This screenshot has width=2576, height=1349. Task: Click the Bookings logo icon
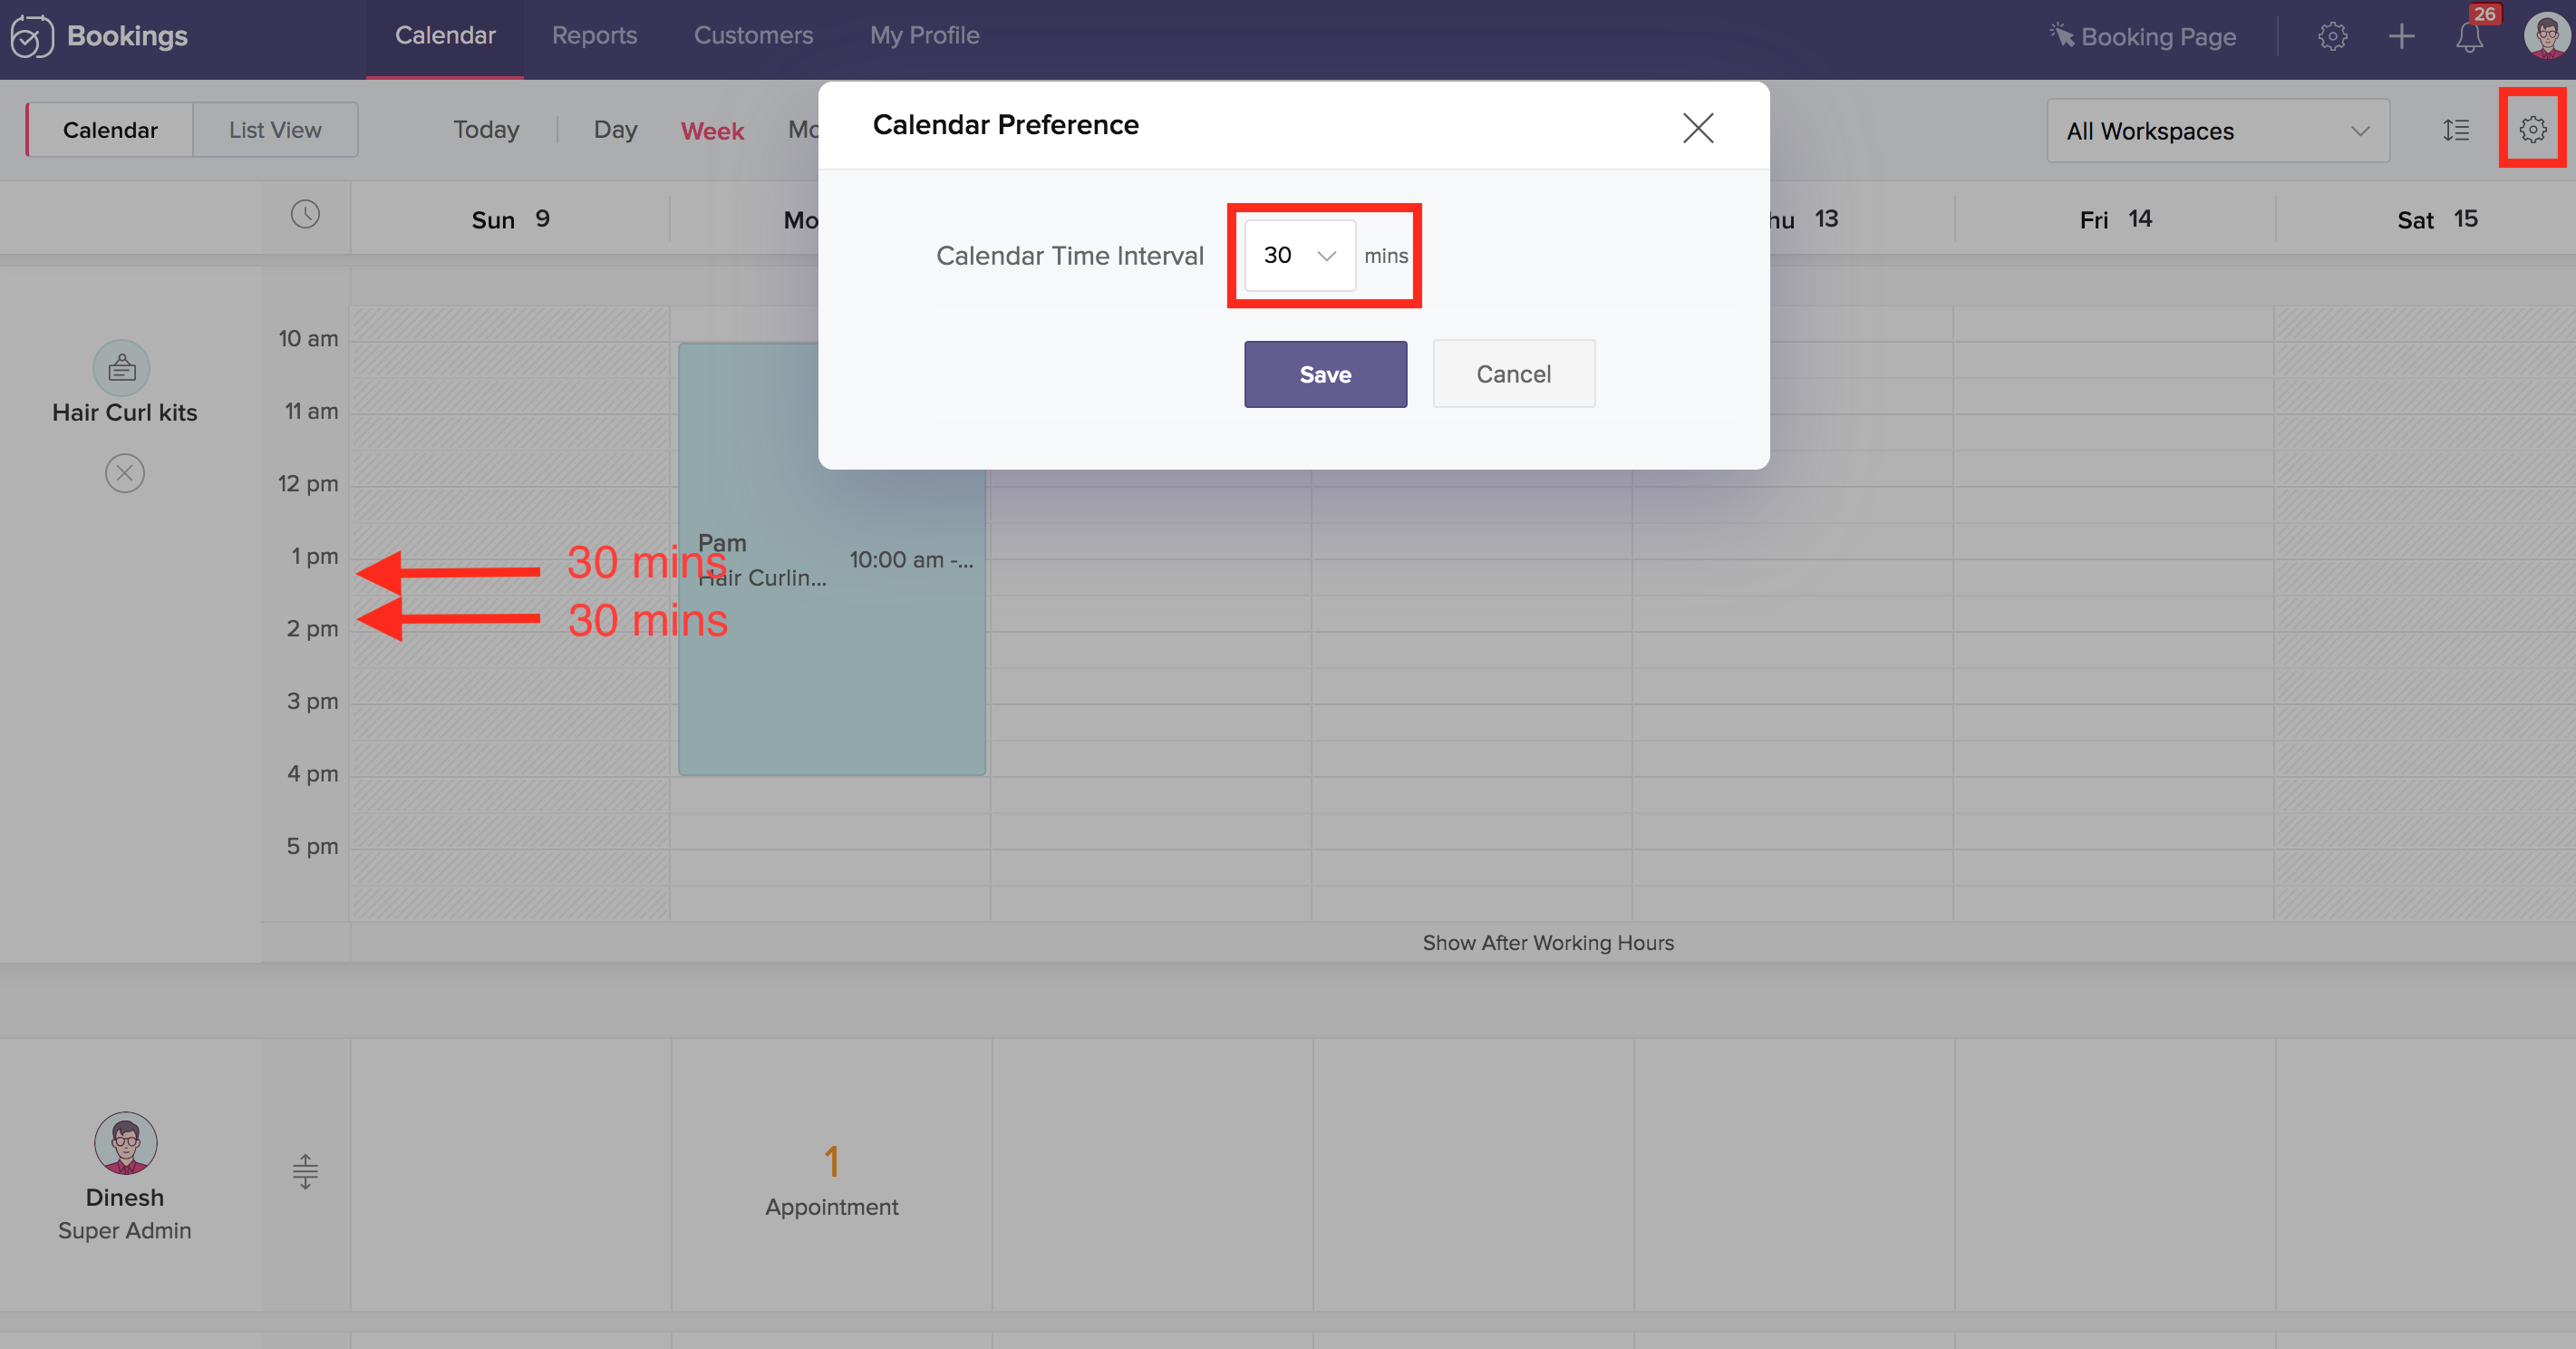pos(31,37)
